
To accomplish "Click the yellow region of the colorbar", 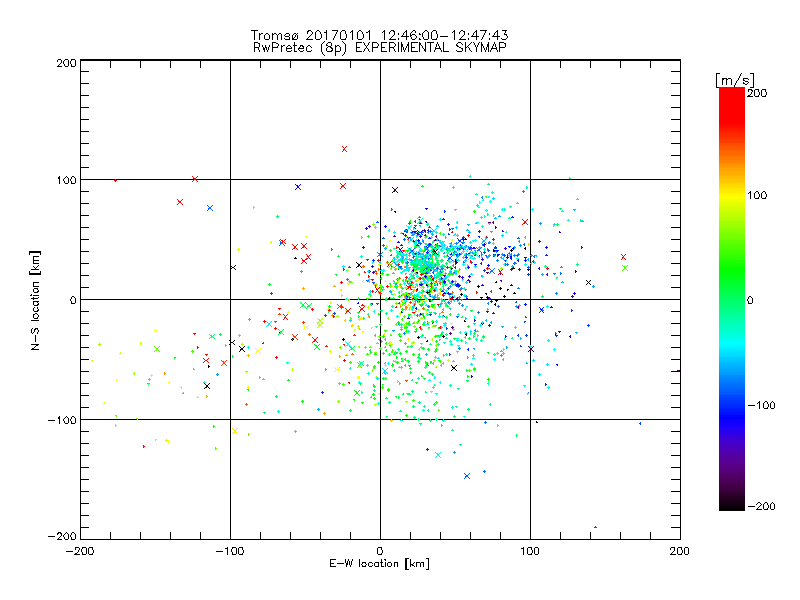I will click(x=732, y=196).
